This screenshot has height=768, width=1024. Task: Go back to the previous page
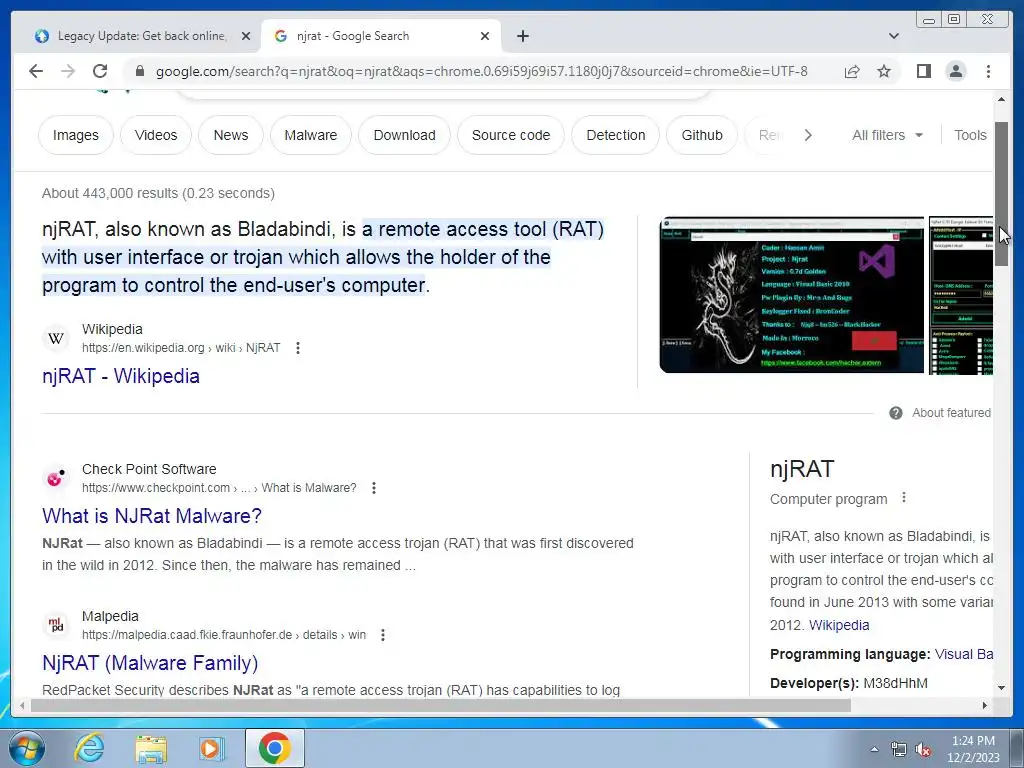click(36, 71)
